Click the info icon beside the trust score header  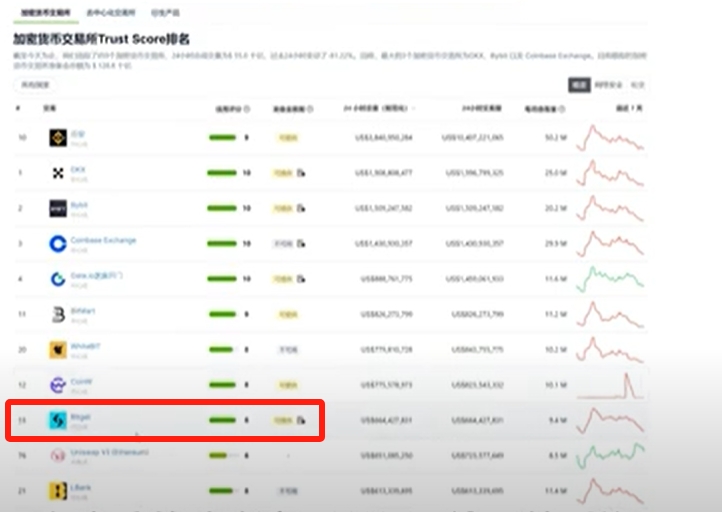click(246, 108)
